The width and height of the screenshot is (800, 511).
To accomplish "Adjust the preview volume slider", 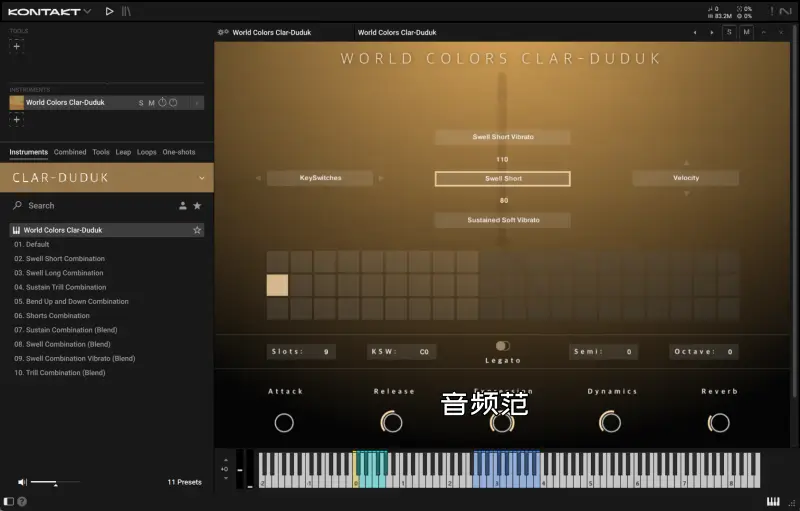I will pos(55,482).
